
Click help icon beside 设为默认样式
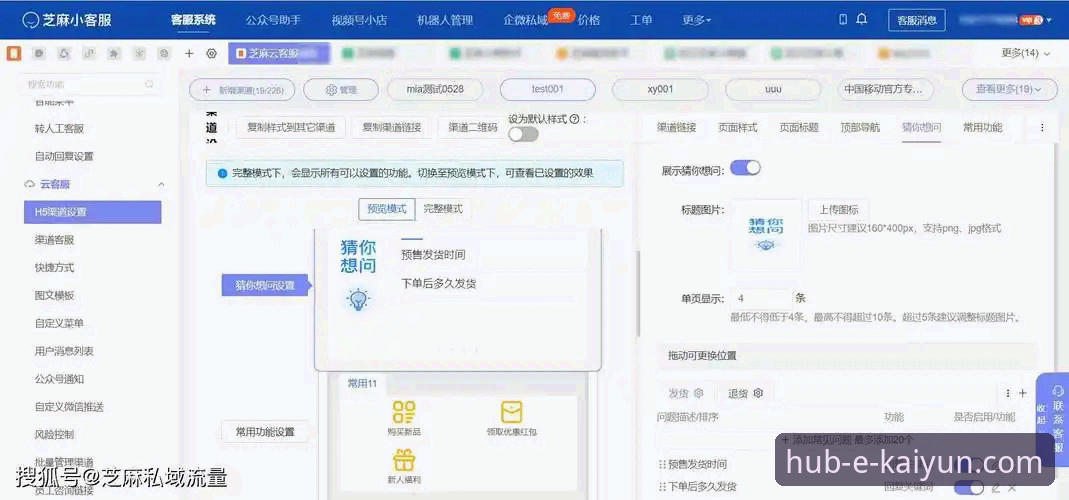tap(574, 119)
